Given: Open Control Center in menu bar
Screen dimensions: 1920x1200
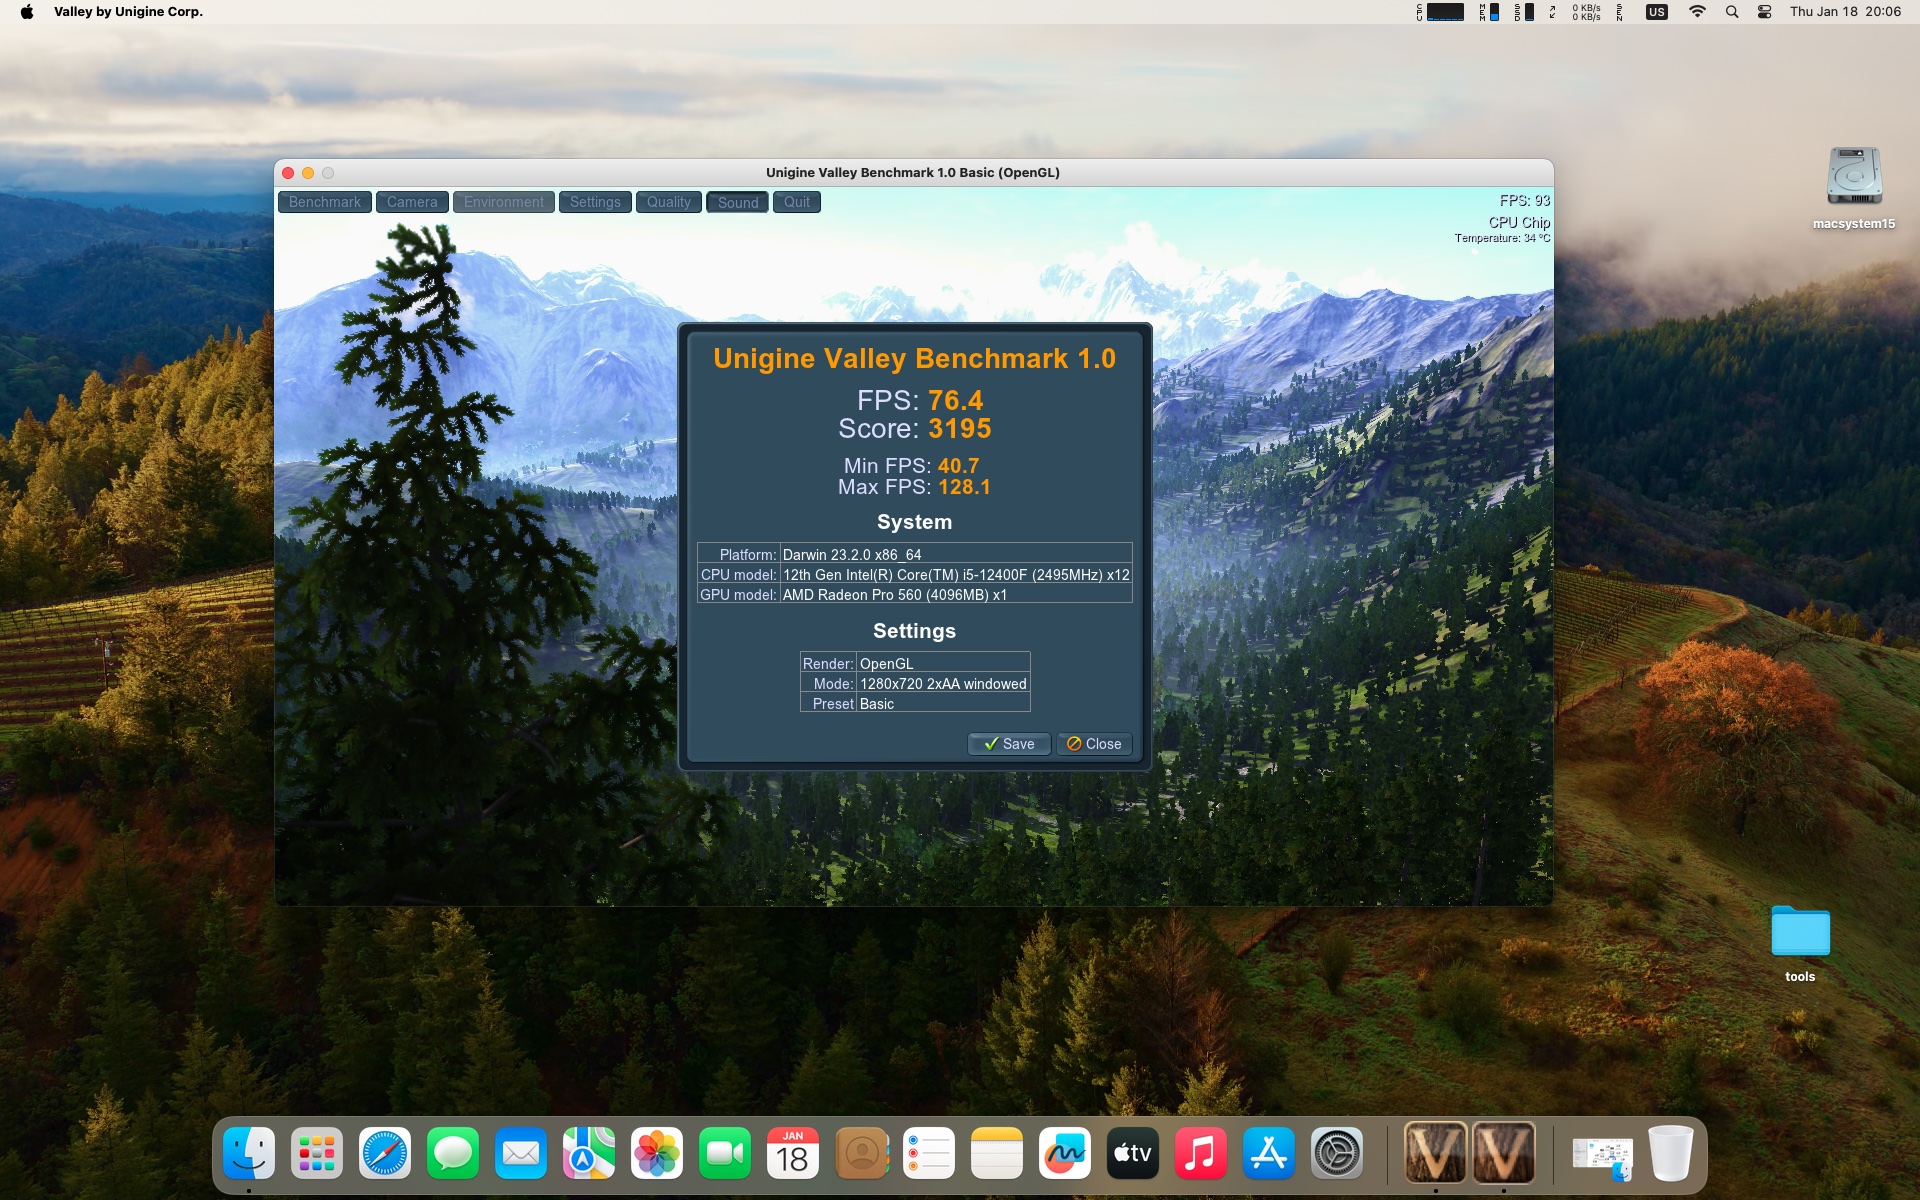Looking at the screenshot, I should tap(1765, 12).
